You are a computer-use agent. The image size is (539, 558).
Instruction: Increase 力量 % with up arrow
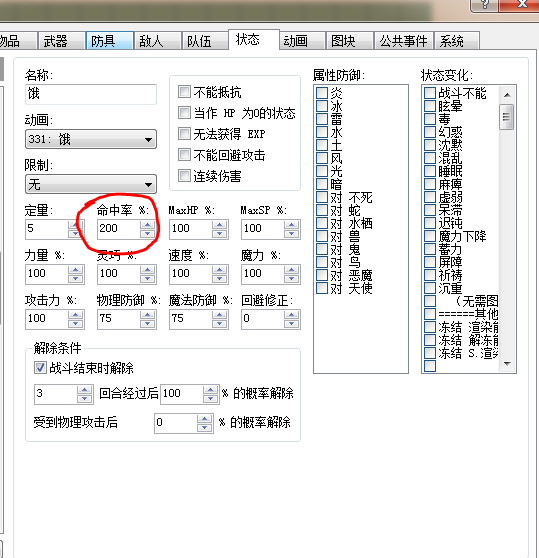click(75, 270)
